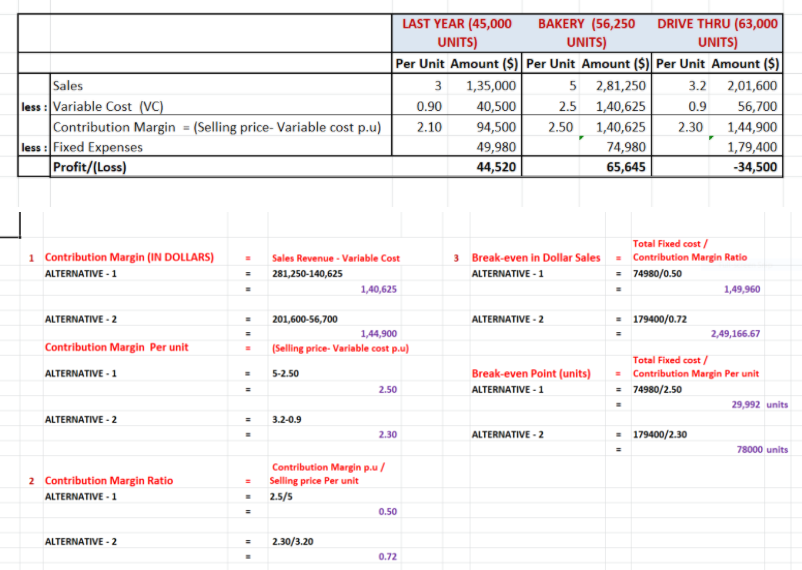The width and height of the screenshot is (802, 570).
Task: Select the 74980/2.50 calculation cell
Action: (657, 389)
